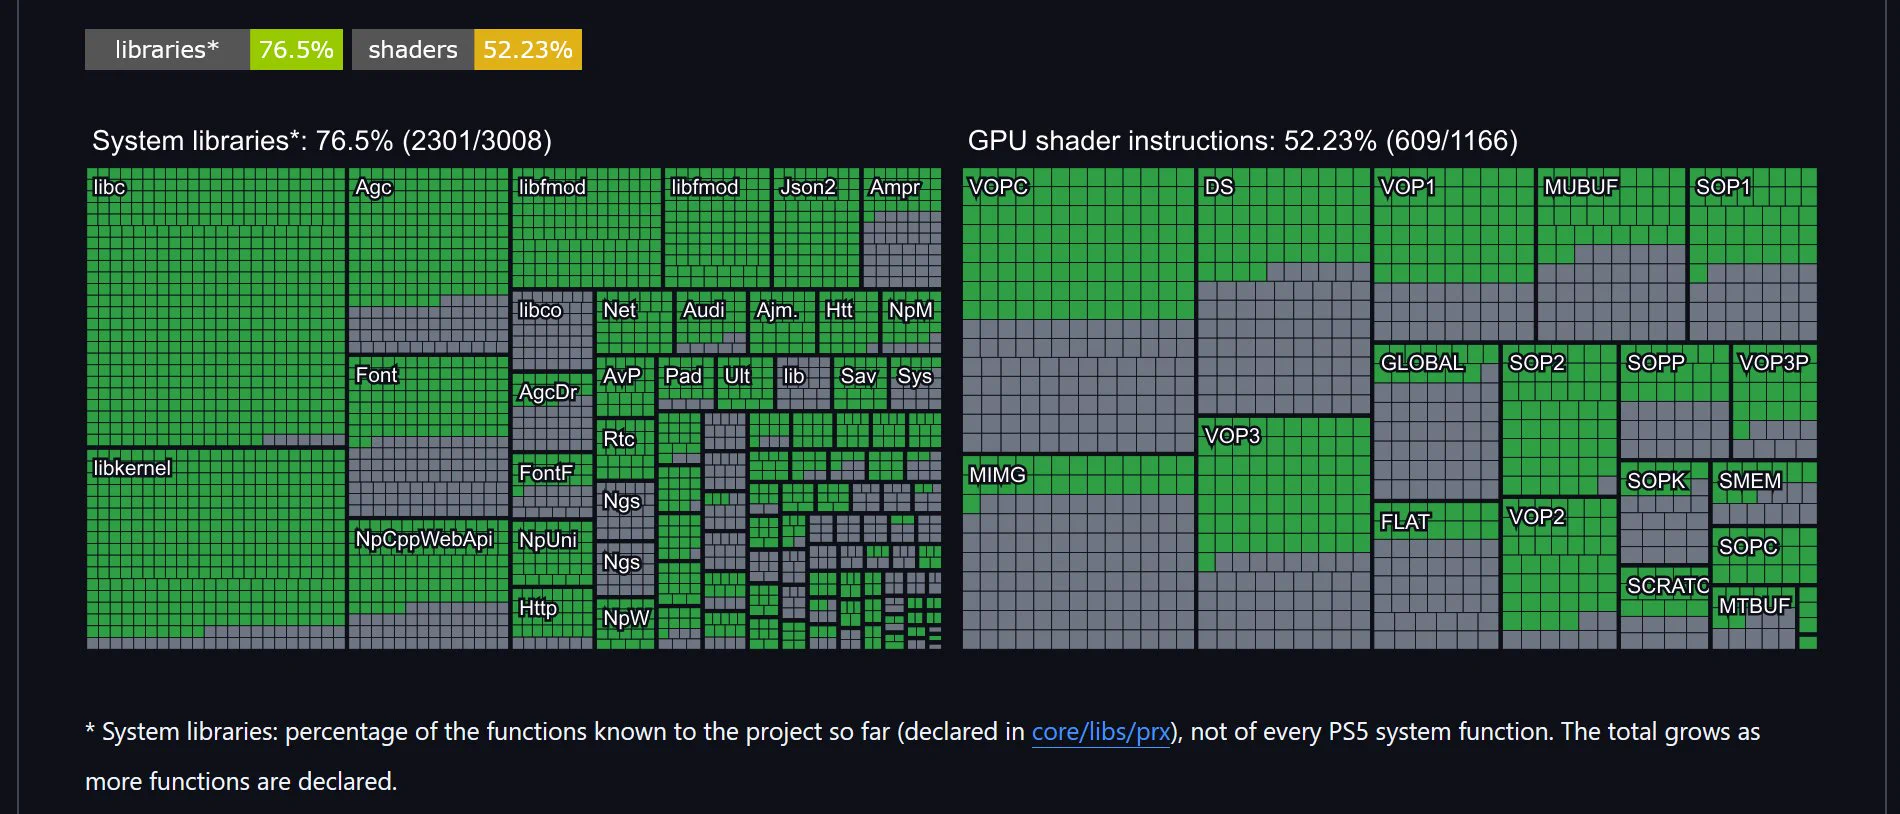Click the NpM library block
The image size is (1900, 814).
pyautogui.click(x=911, y=322)
